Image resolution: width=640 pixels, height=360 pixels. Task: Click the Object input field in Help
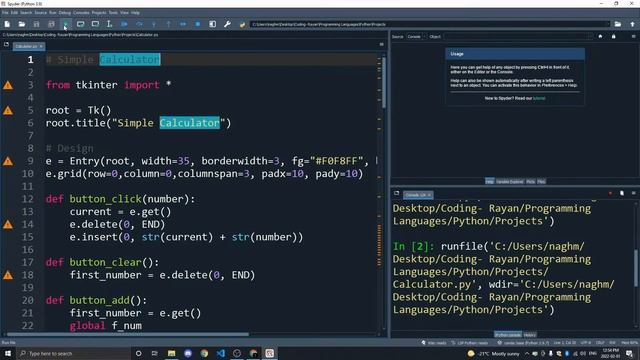[517, 37]
